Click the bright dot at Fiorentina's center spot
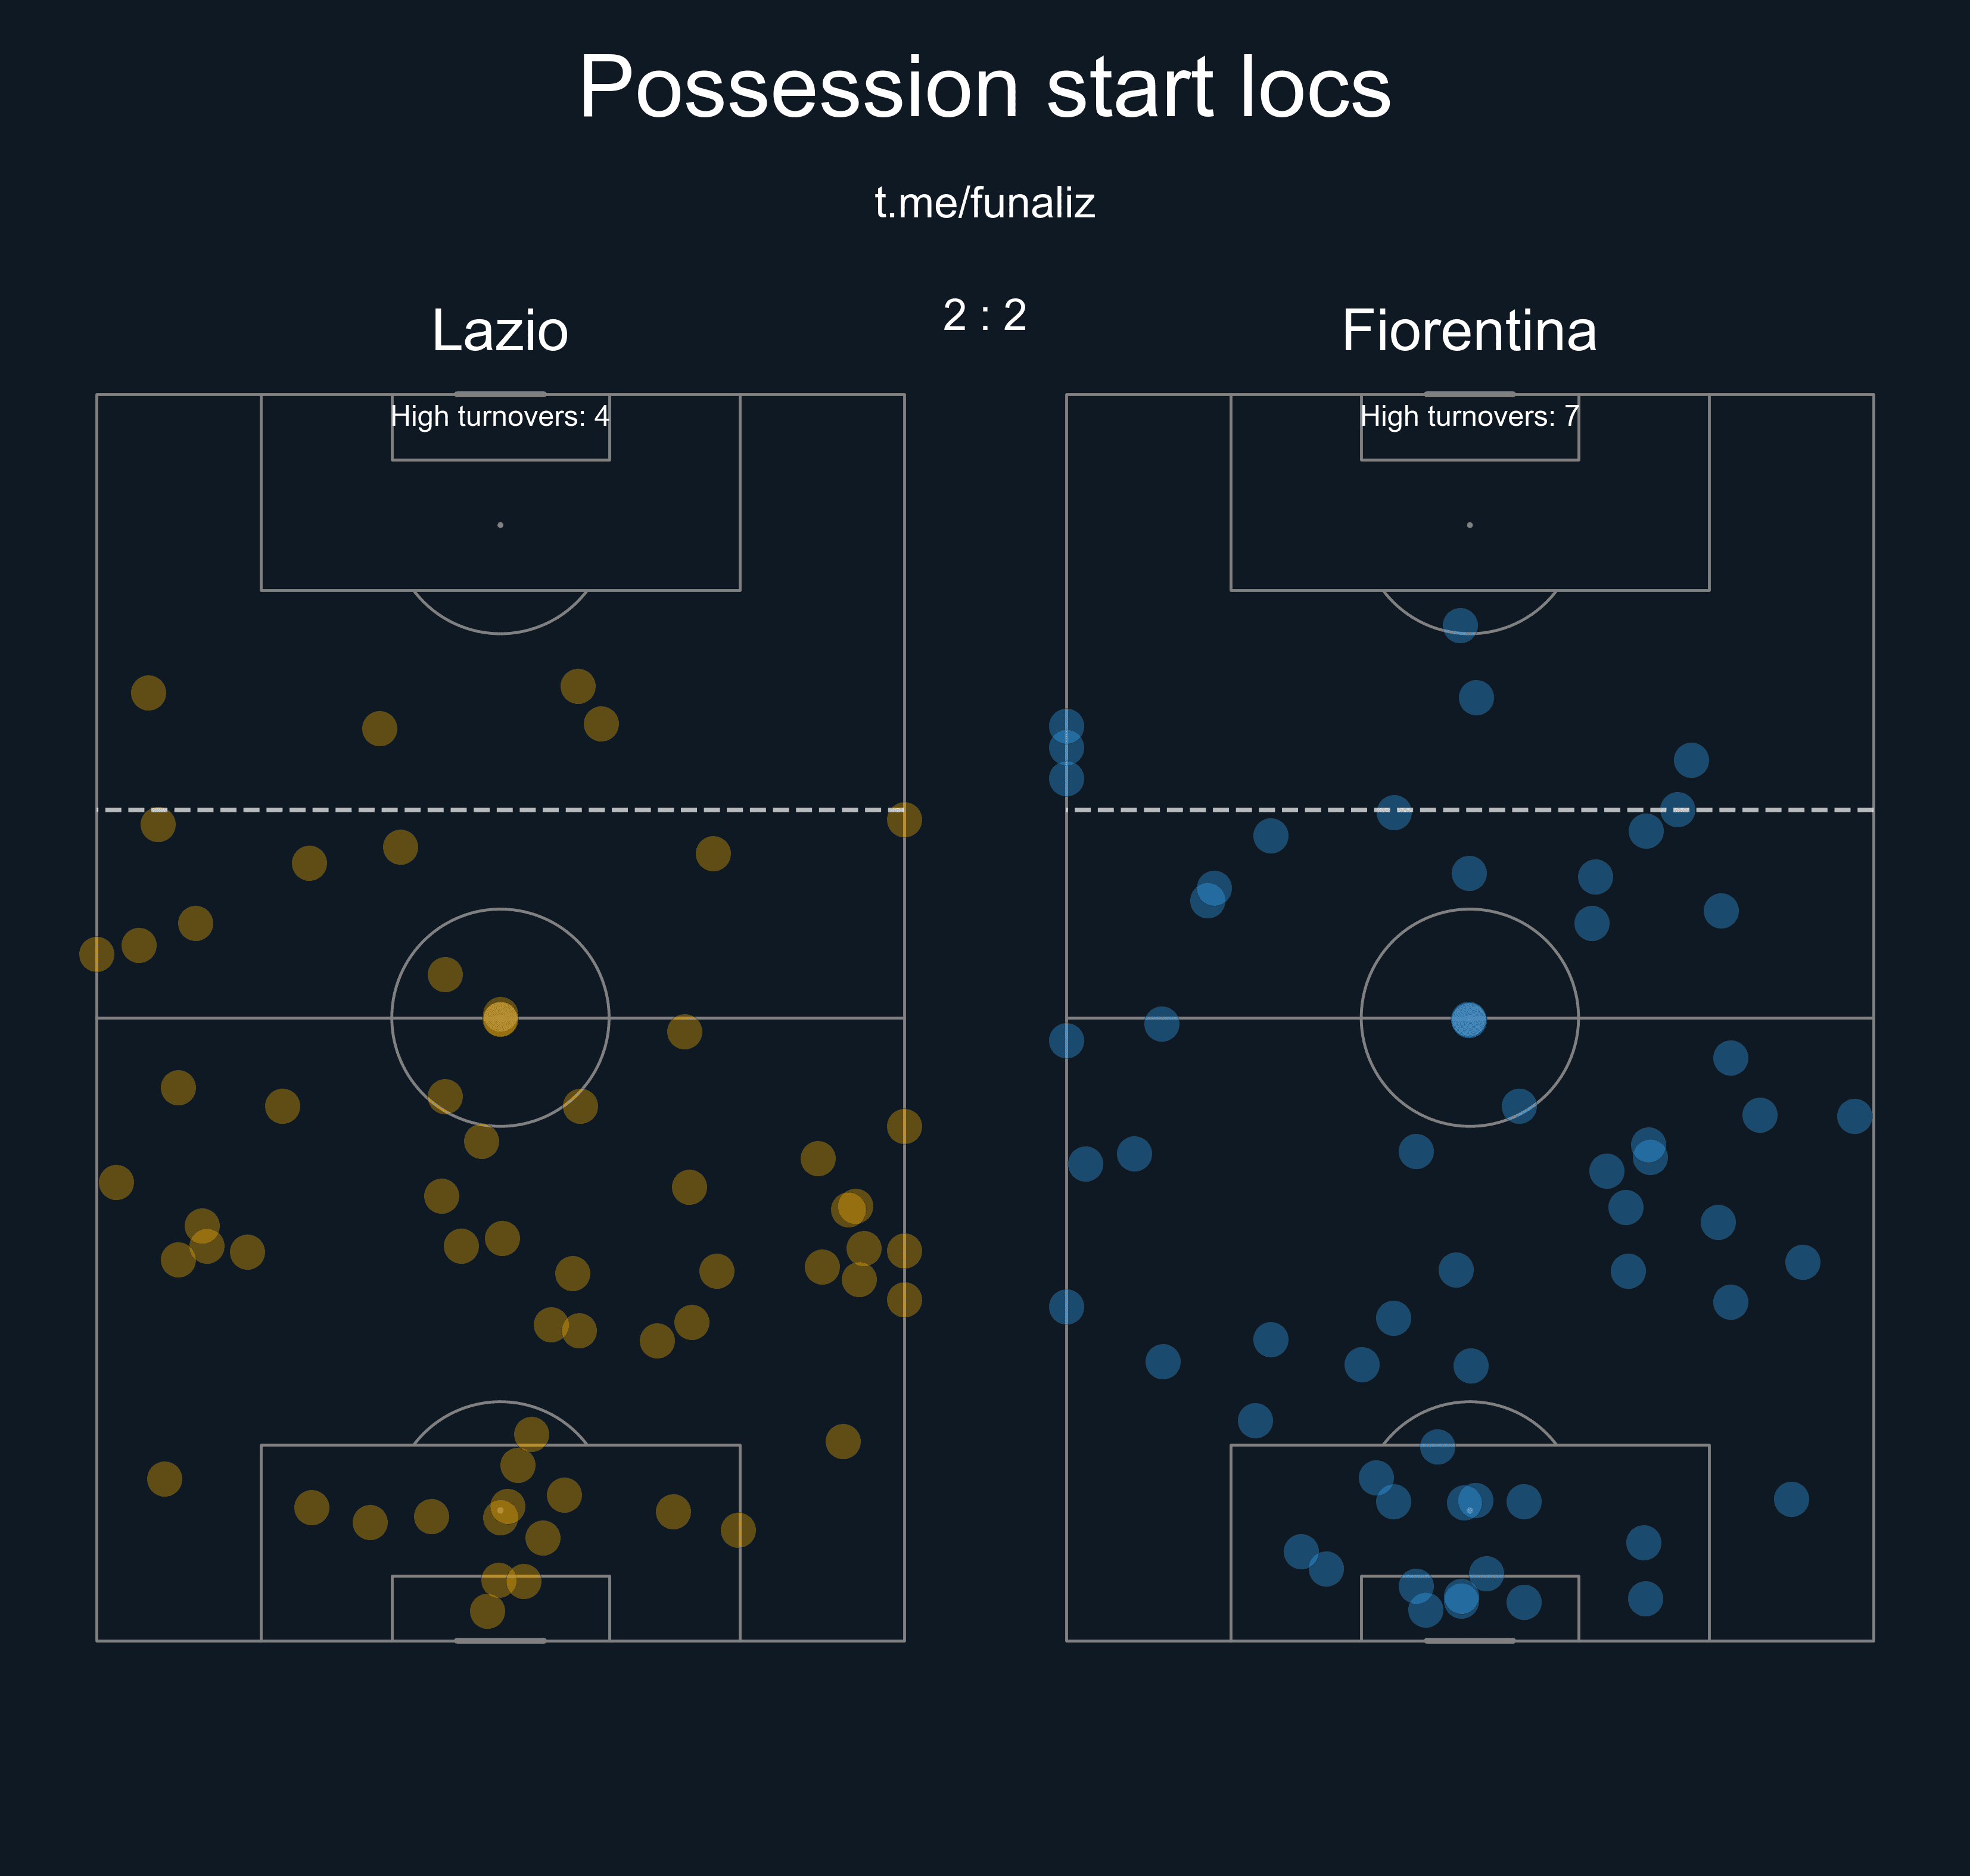The width and height of the screenshot is (1970, 1876). pyautogui.click(x=1468, y=1020)
